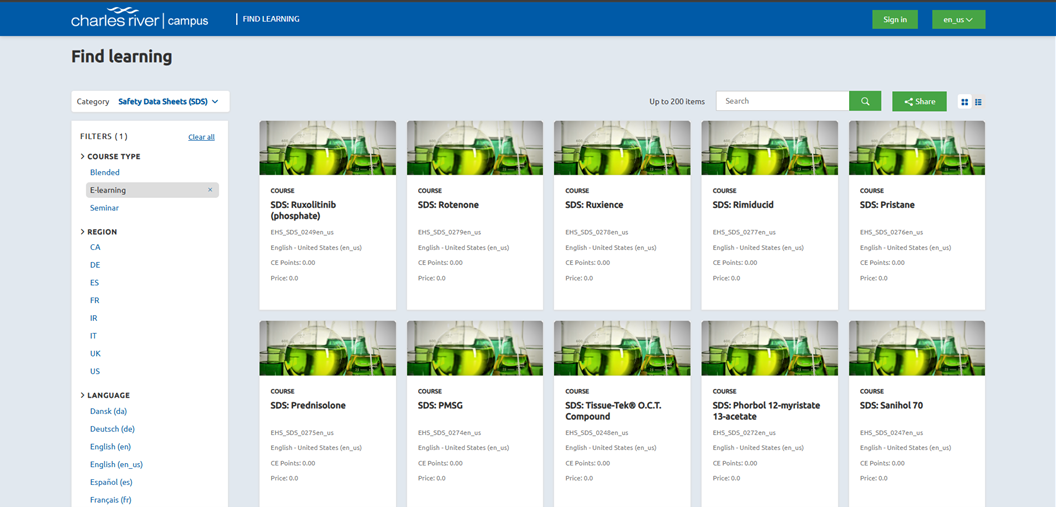
Task: Filter by region UK
Action: pyautogui.click(x=95, y=353)
